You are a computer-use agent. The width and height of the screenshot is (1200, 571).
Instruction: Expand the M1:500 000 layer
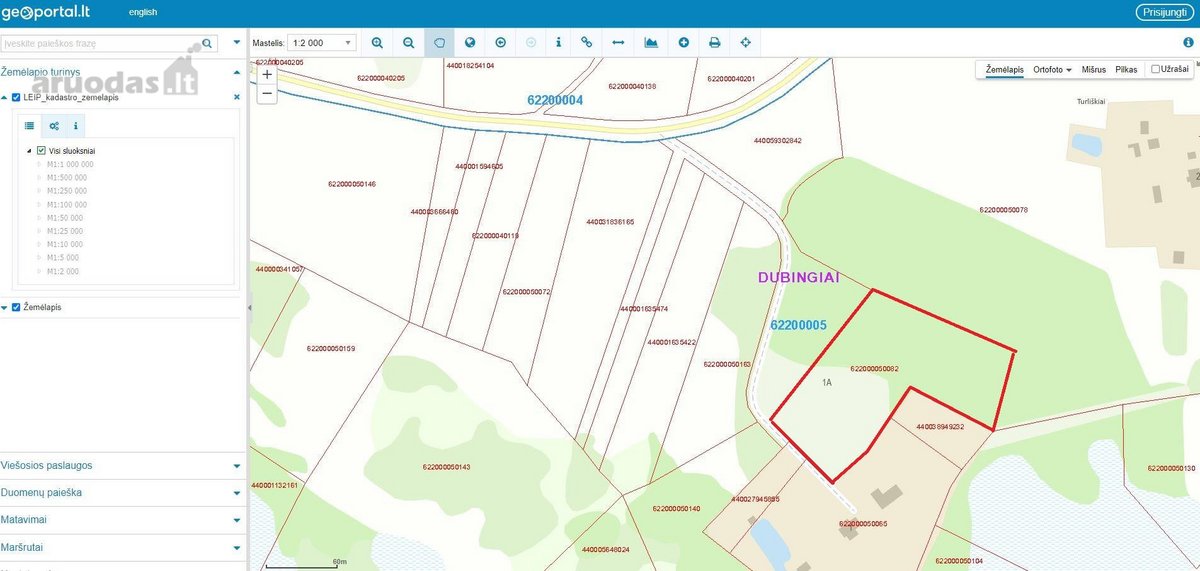[x=41, y=177]
